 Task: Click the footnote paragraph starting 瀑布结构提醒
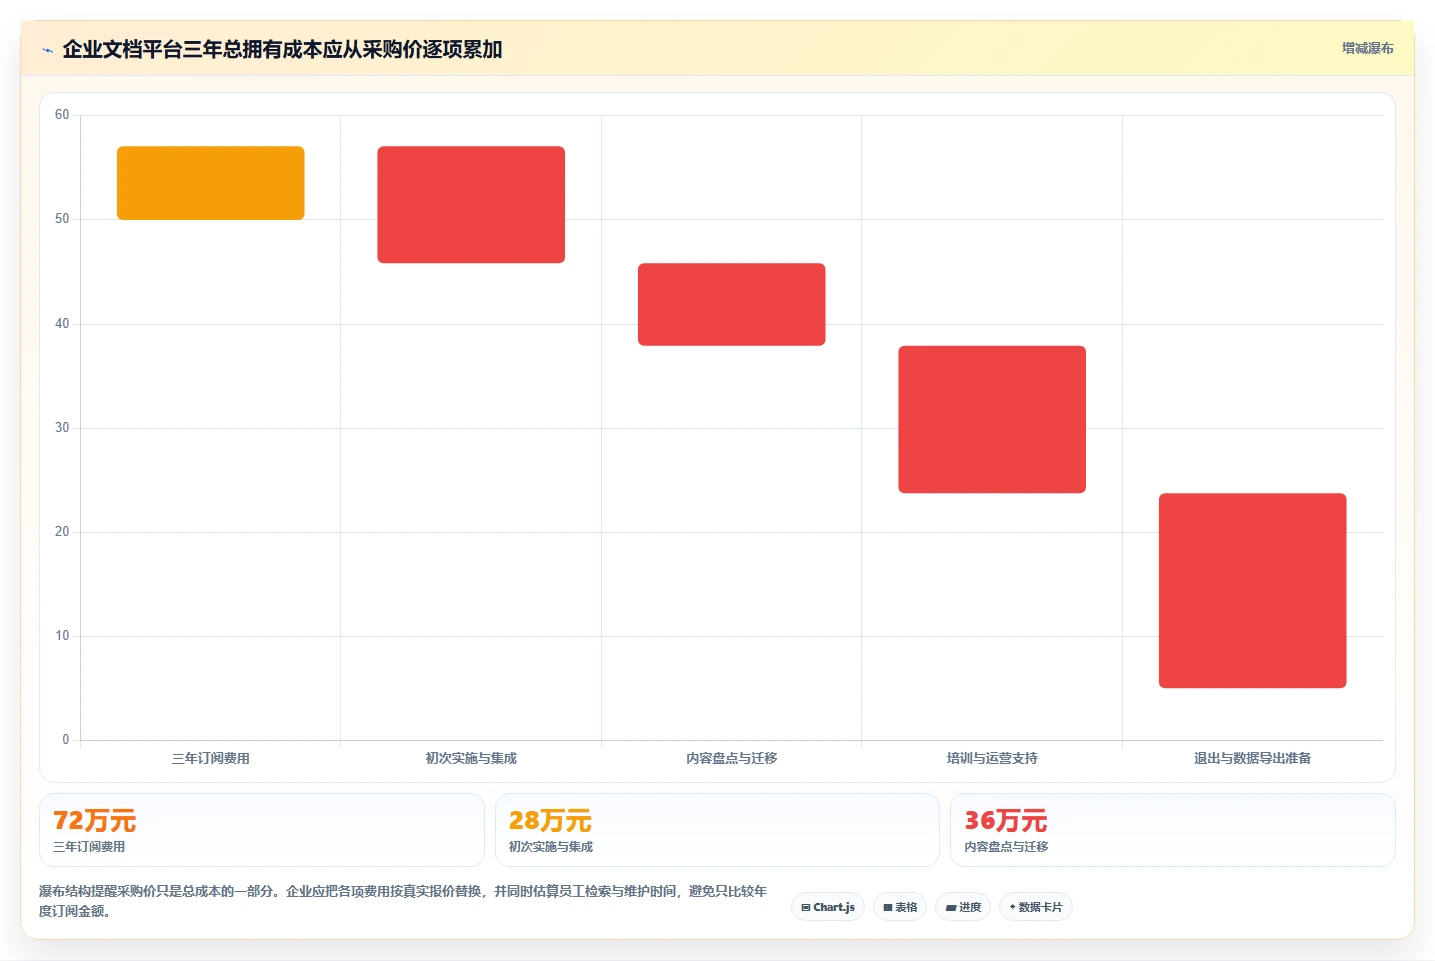(x=403, y=901)
